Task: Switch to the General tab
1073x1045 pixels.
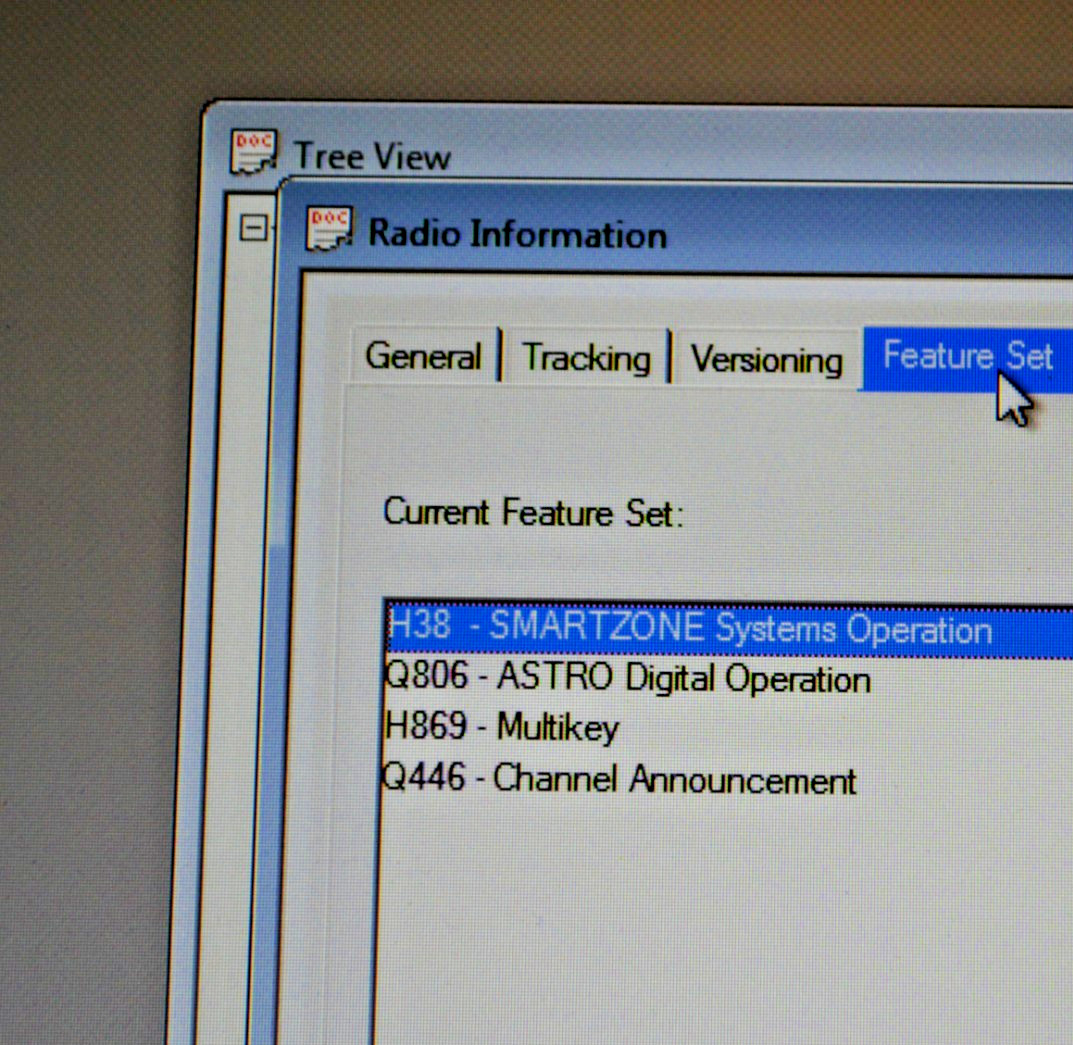Action: [x=424, y=356]
